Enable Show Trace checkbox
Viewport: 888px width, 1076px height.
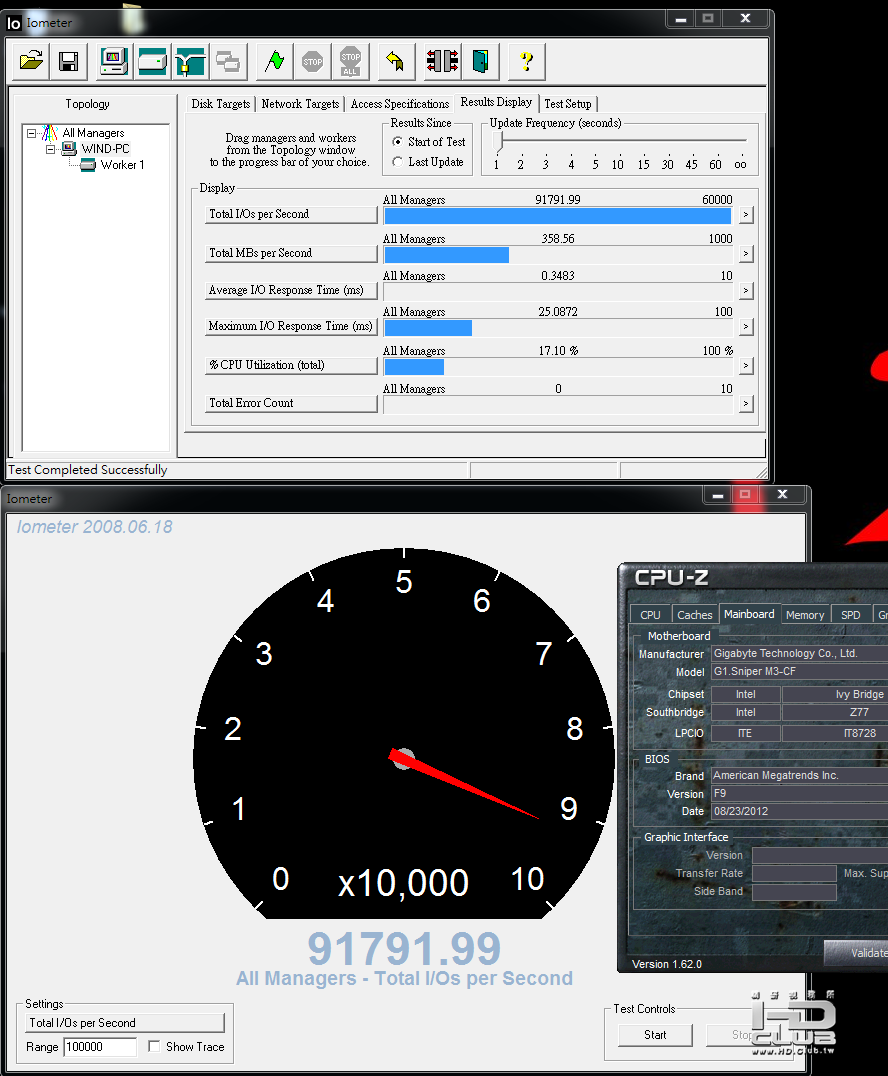pos(154,1046)
